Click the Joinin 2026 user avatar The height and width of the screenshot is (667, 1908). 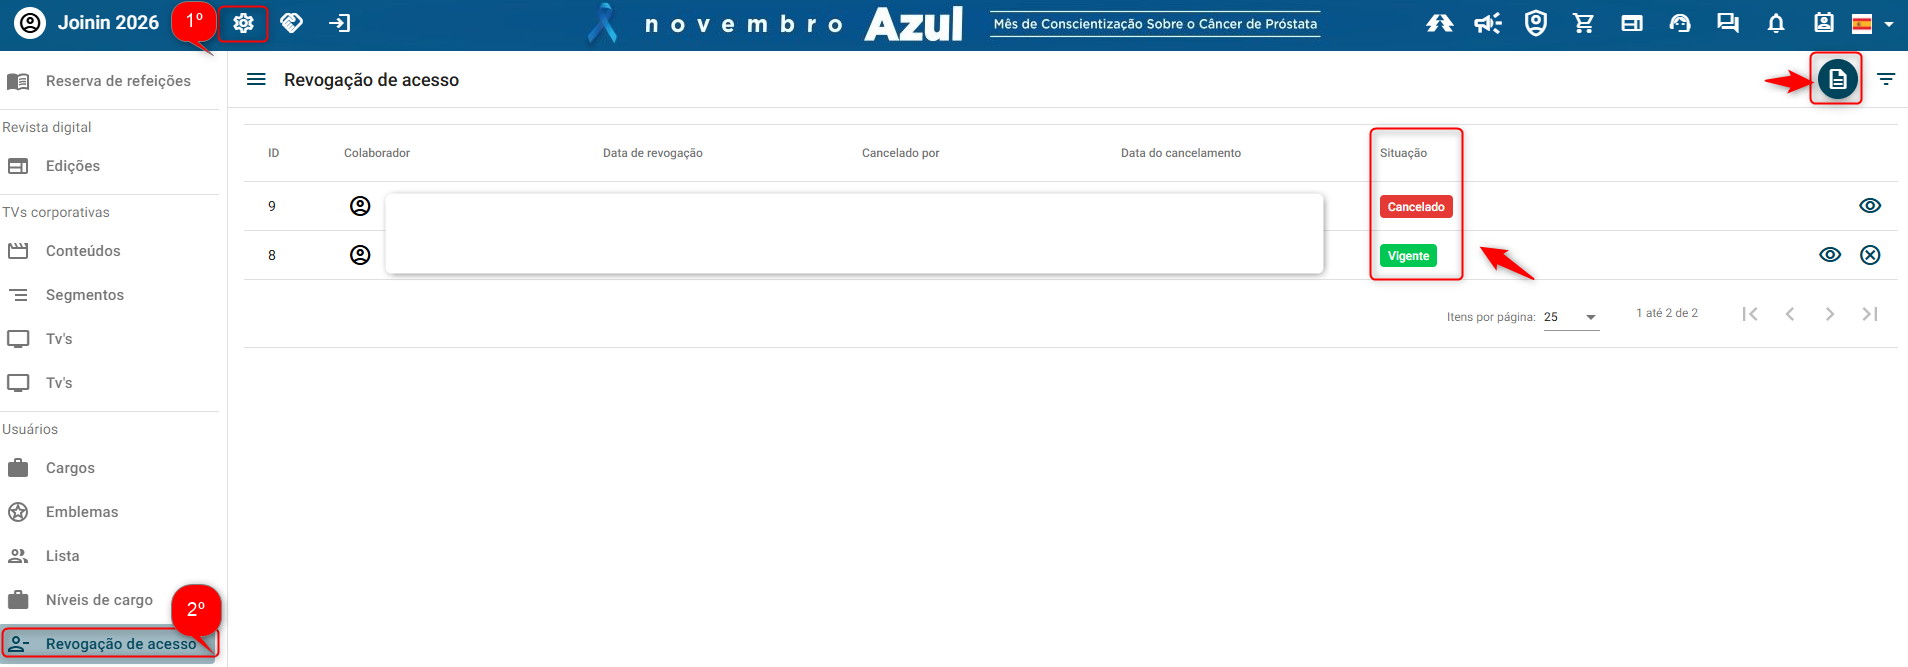coord(30,23)
